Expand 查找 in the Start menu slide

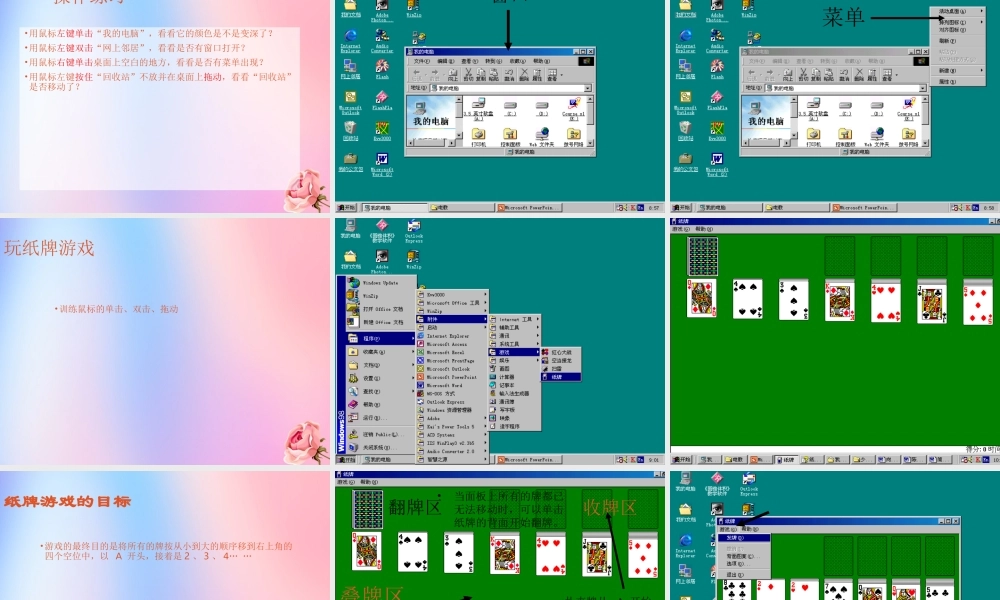coord(381,391)
